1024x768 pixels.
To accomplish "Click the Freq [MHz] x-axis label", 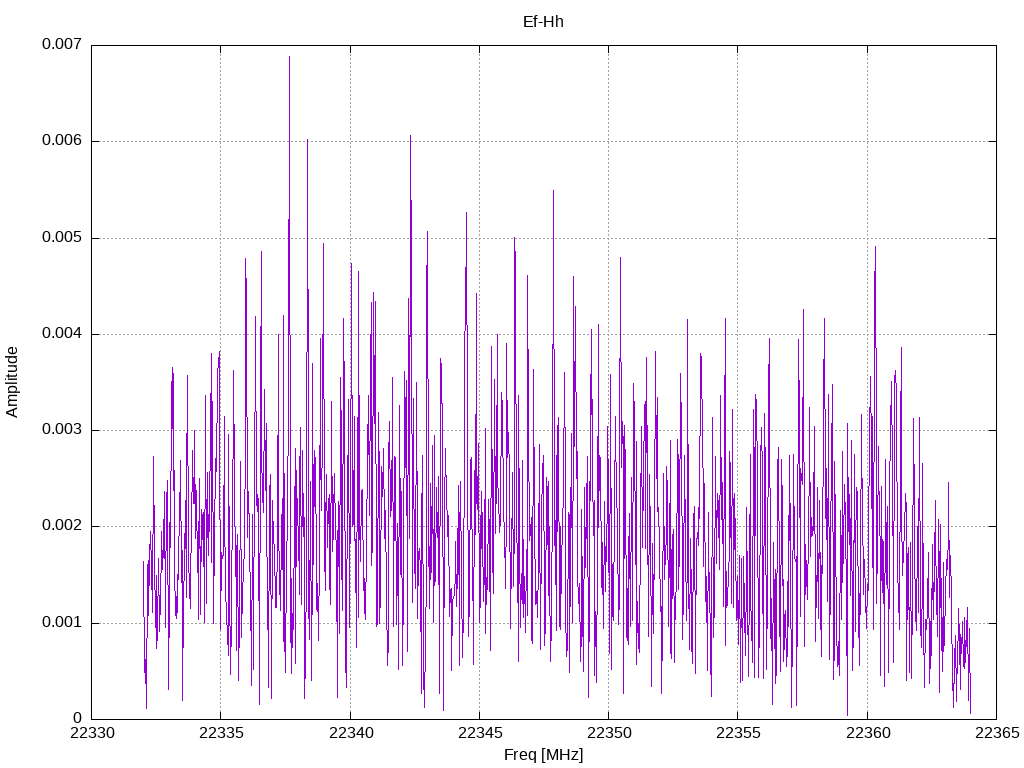I will coord(543,754).
